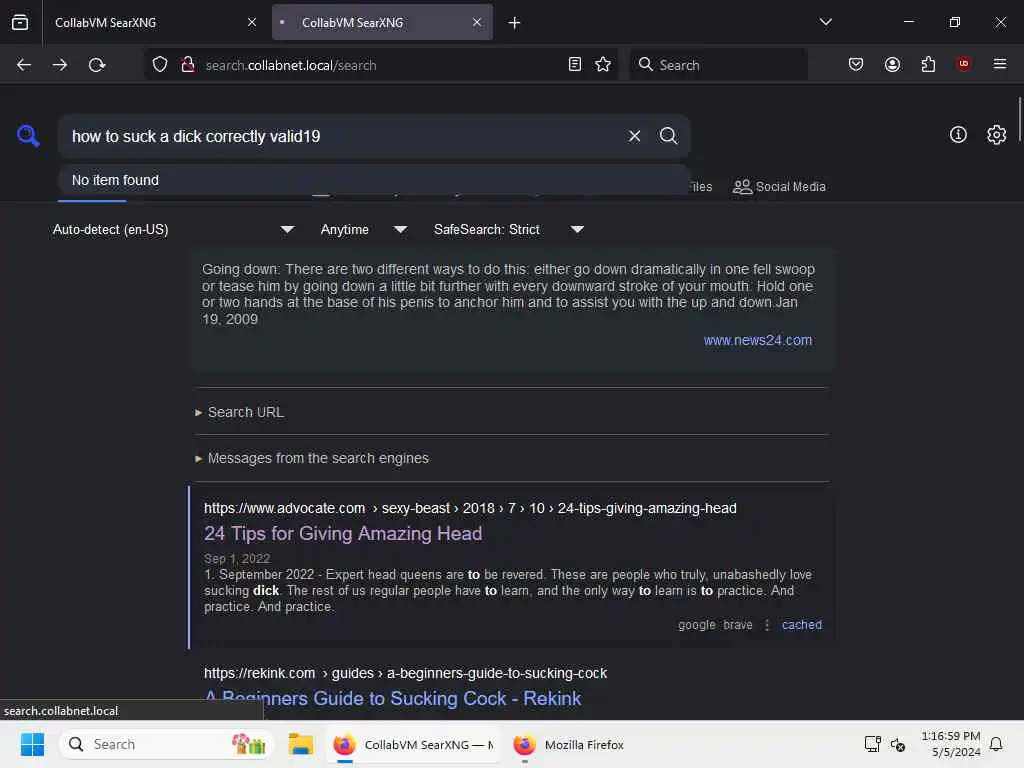1024x768 pixels.
Task: Open the network status tray icon
Action: (x=872, y=744)
